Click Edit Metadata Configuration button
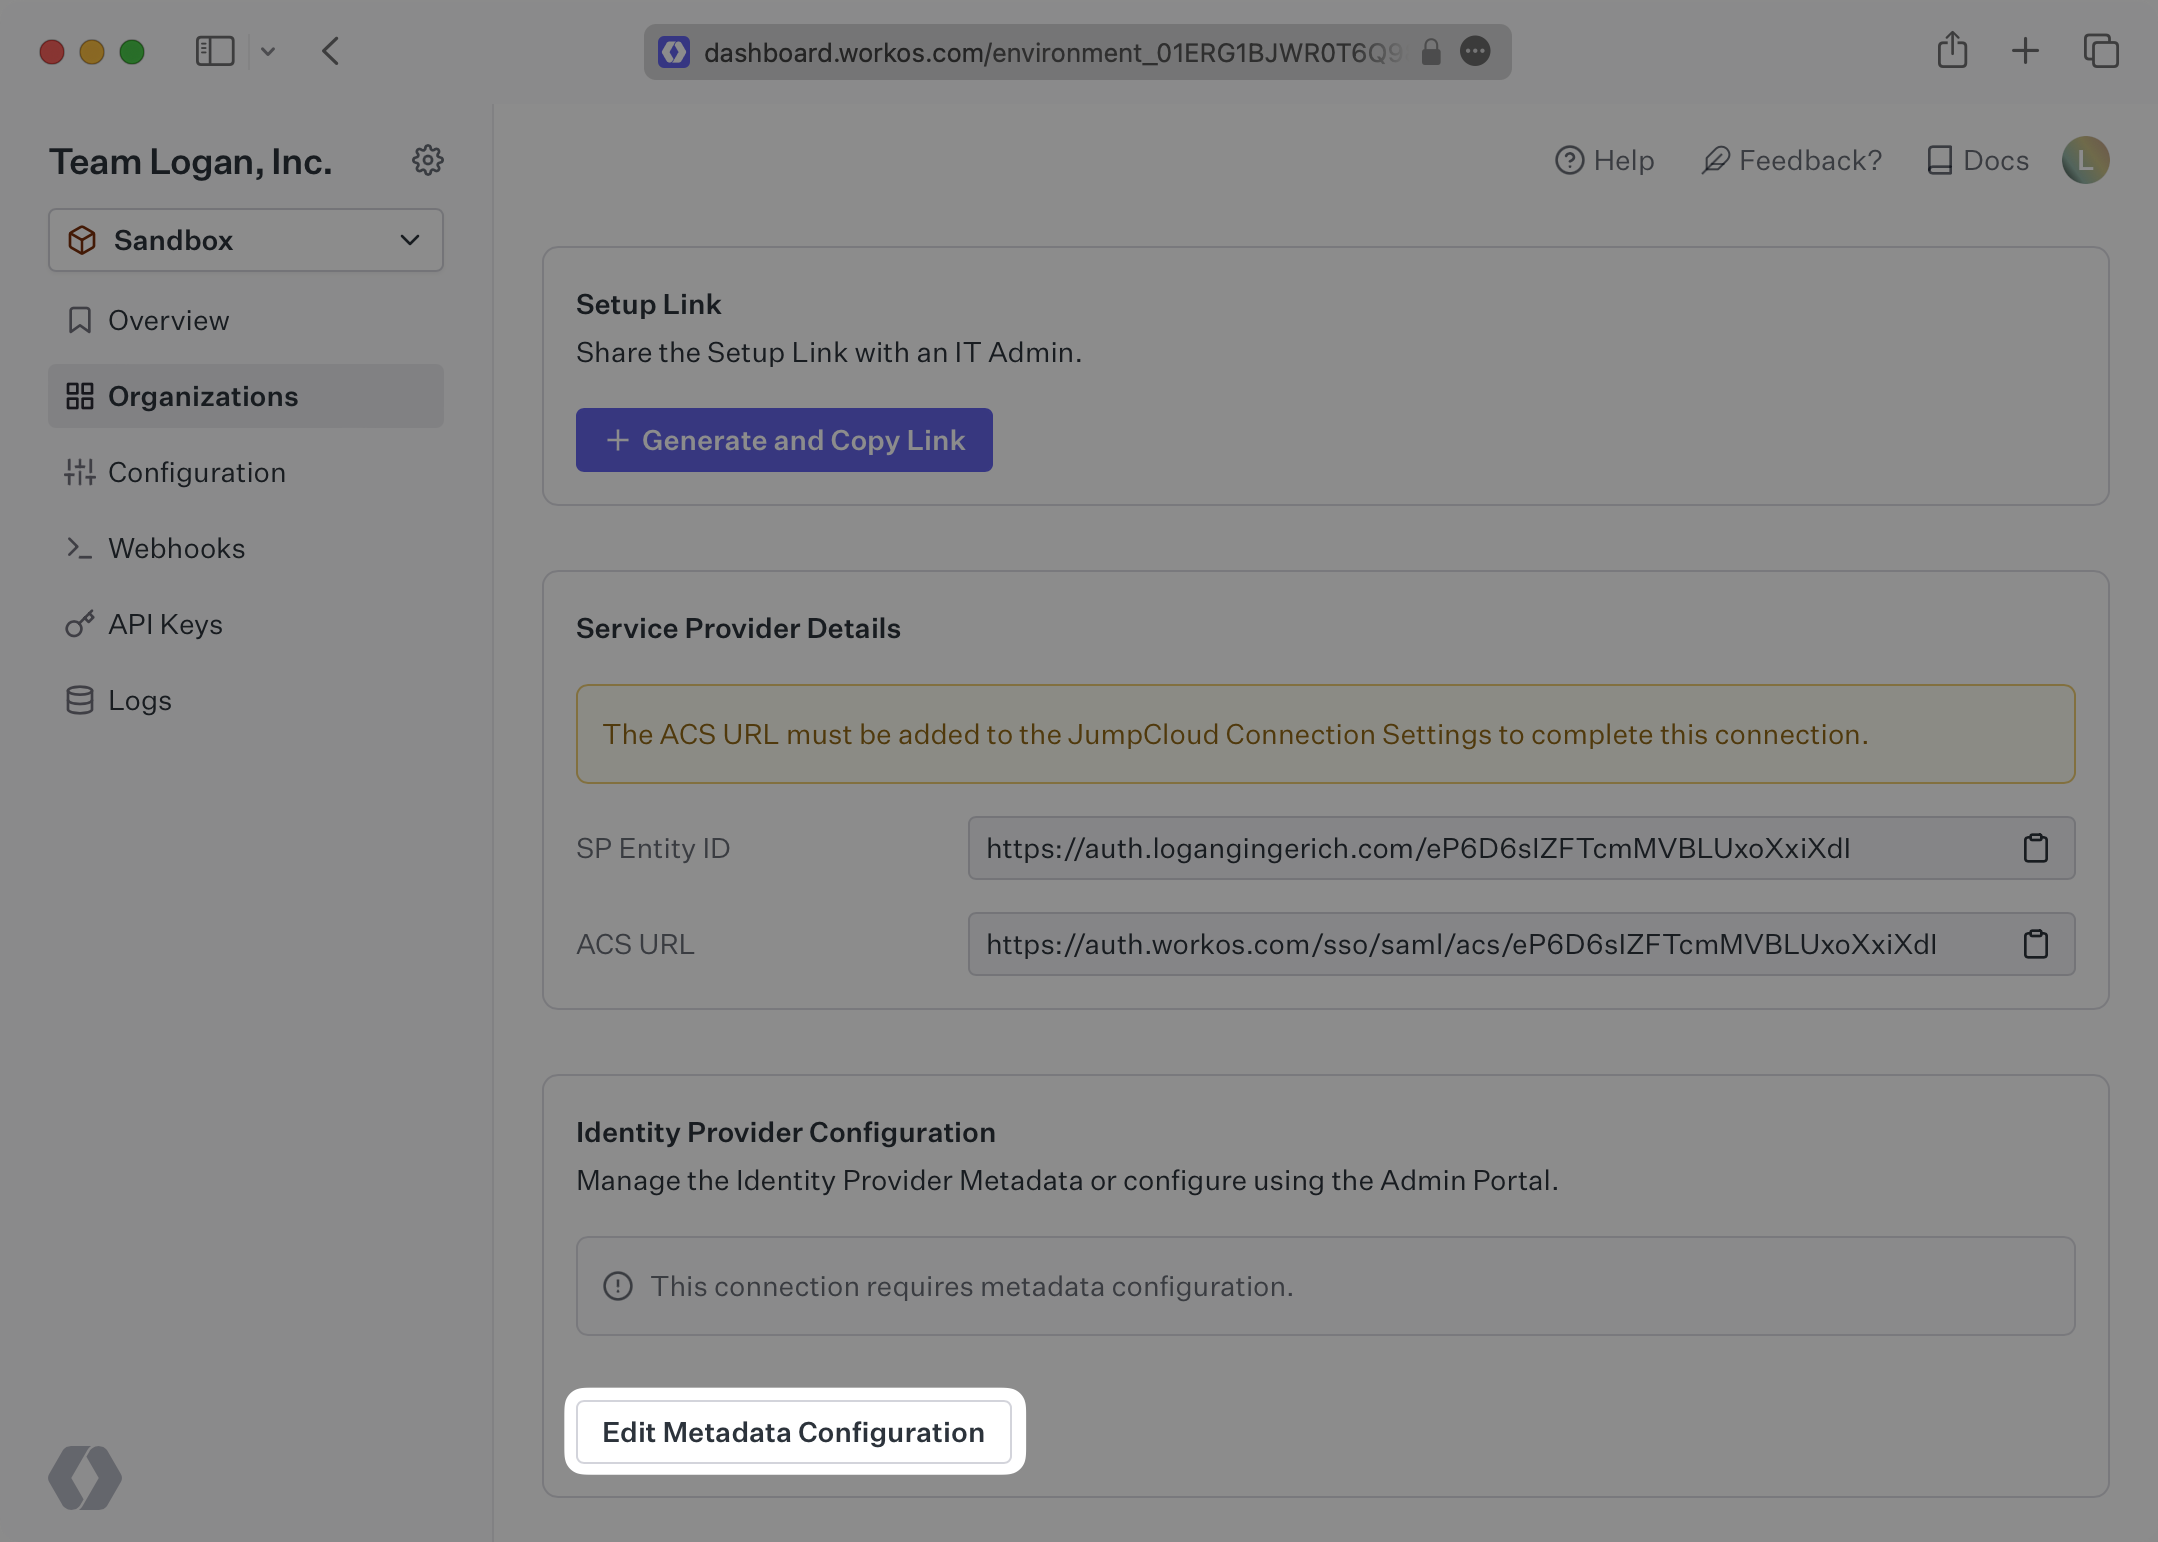This screenshot has width=2158, height=1542. click(x=793, y=1430)
